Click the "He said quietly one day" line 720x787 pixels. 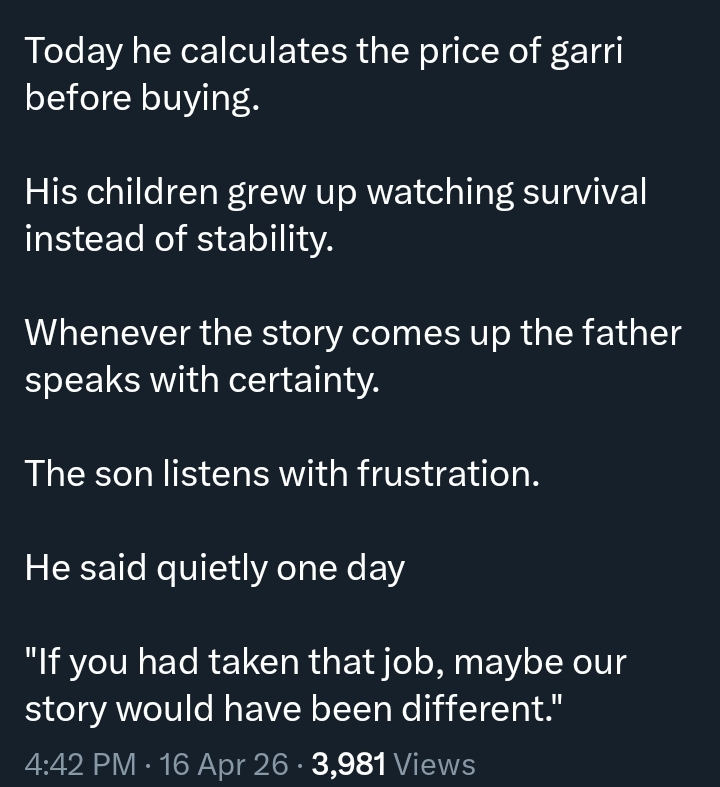[x=214, y=569]
